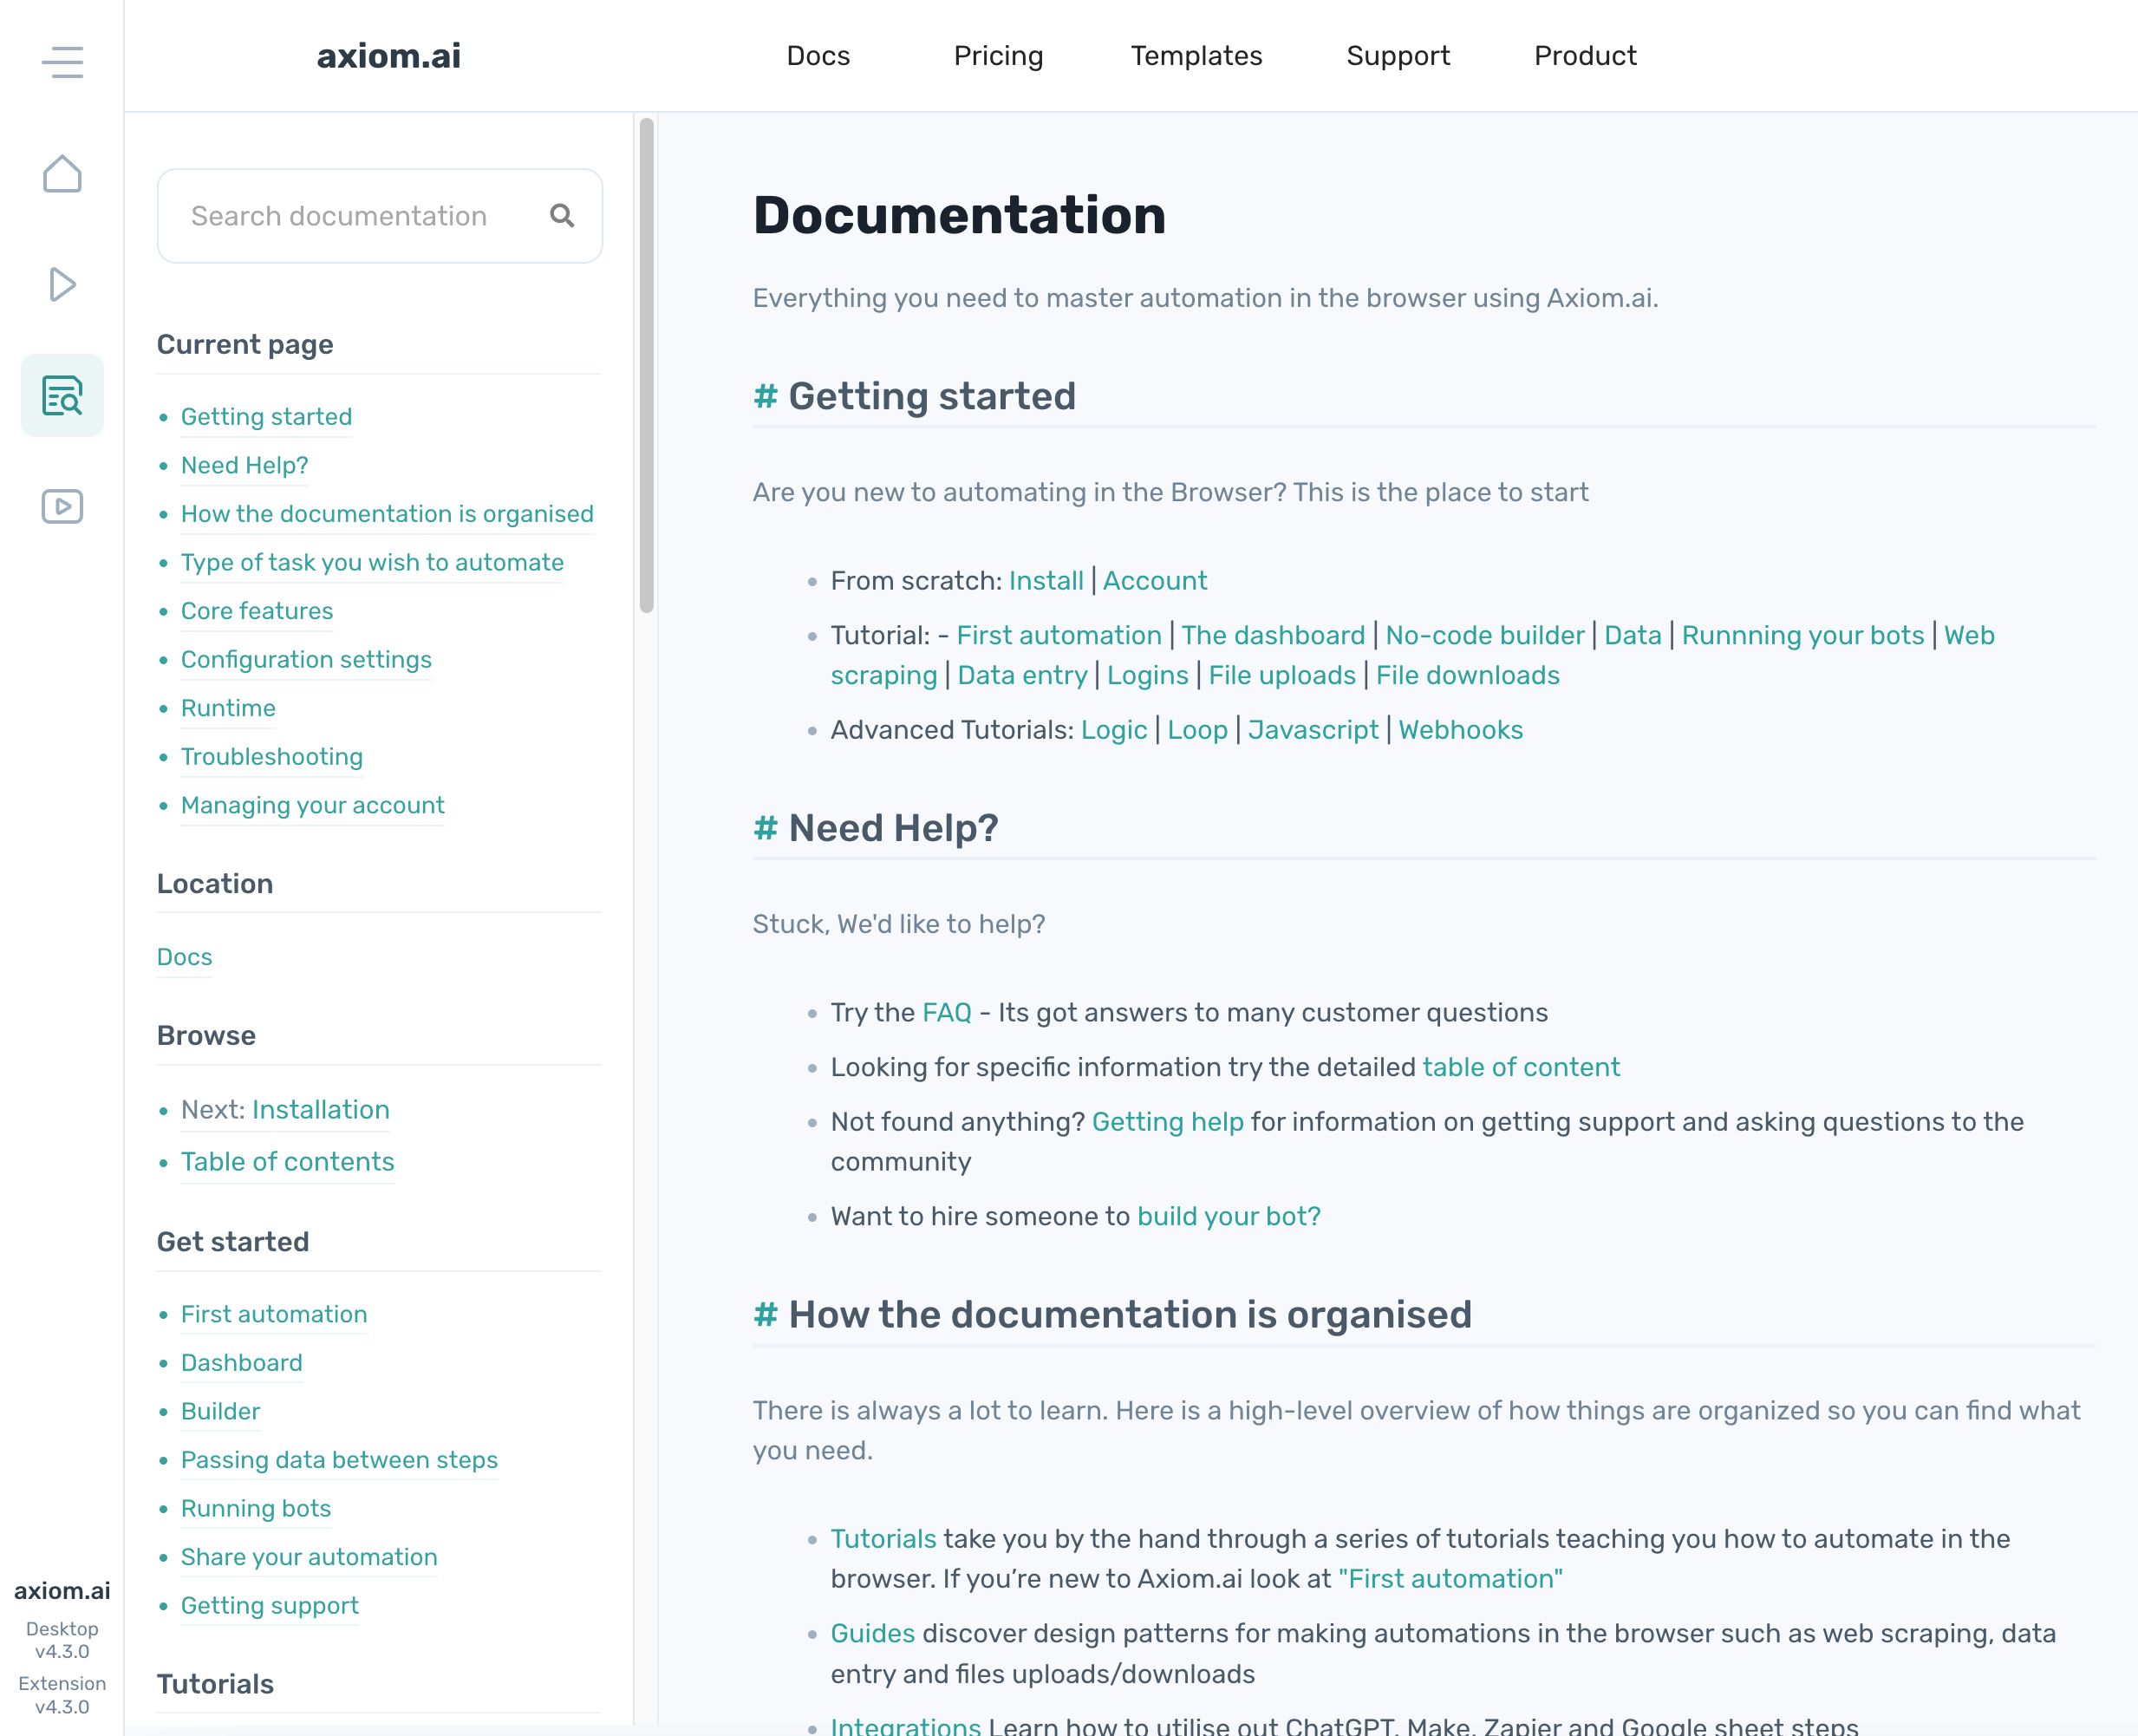This screenshot has width=2138, height=1736.
Task: Open the Docs menu item
Action: click(818, 56)
